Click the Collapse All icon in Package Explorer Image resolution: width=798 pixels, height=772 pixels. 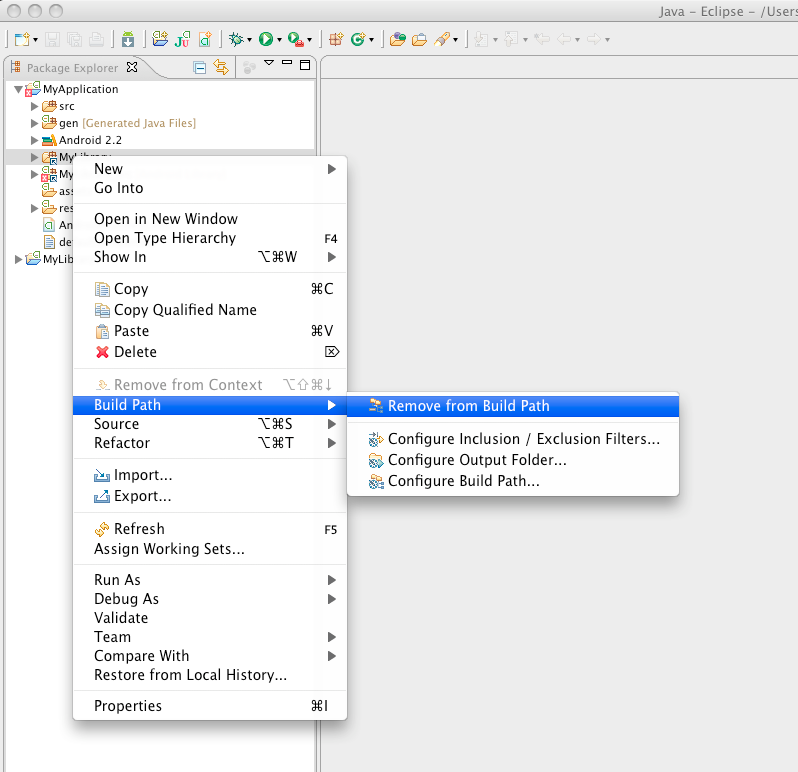tap(200, 67)
